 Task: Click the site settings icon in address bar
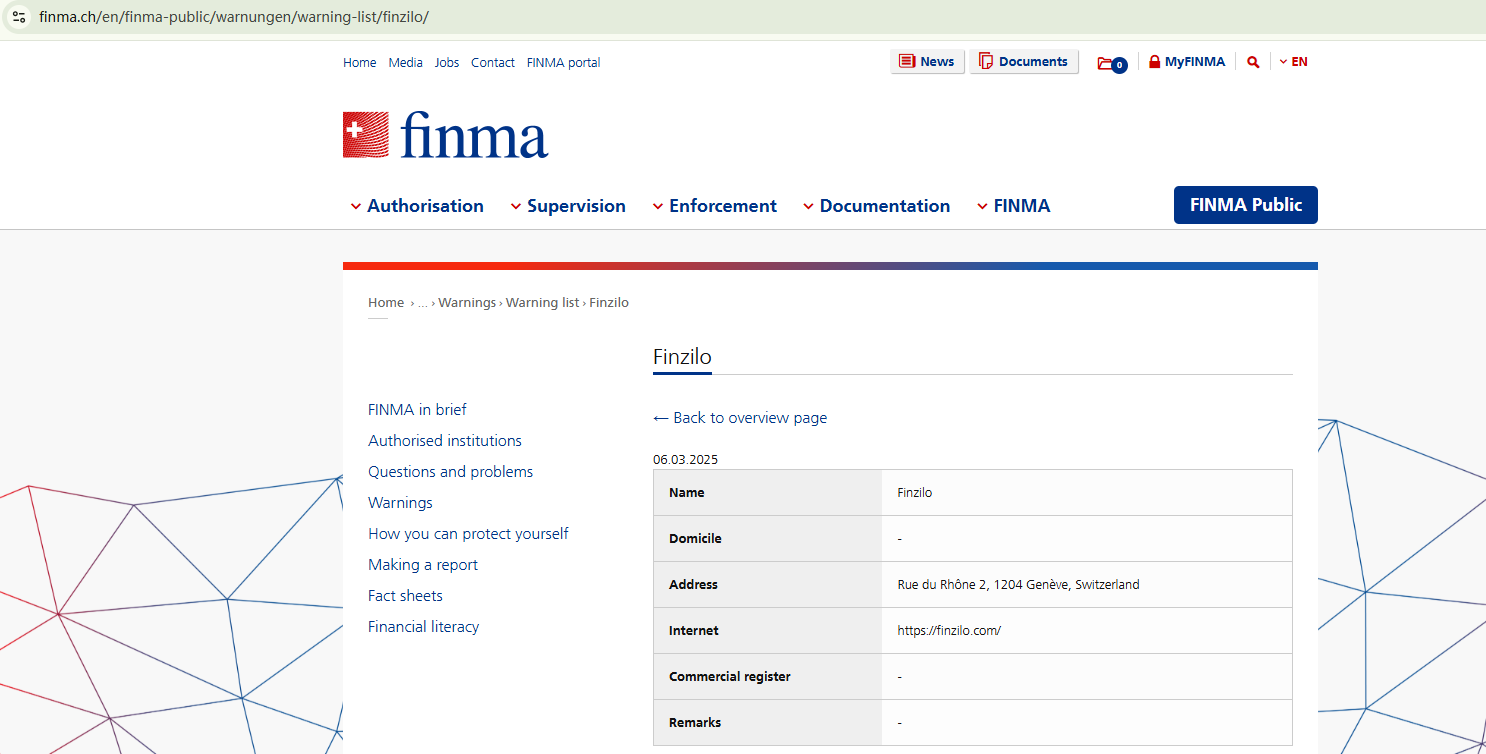tap(19, 17)
